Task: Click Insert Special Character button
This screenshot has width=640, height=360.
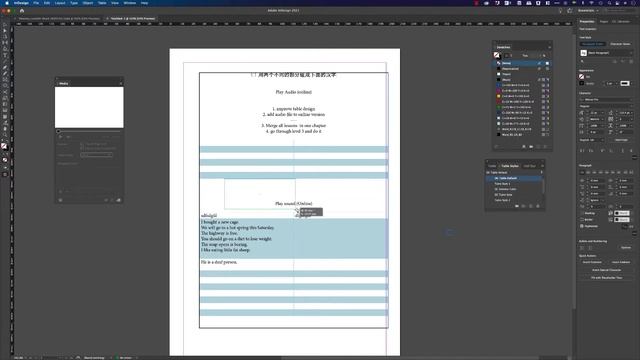Action: 607,270
